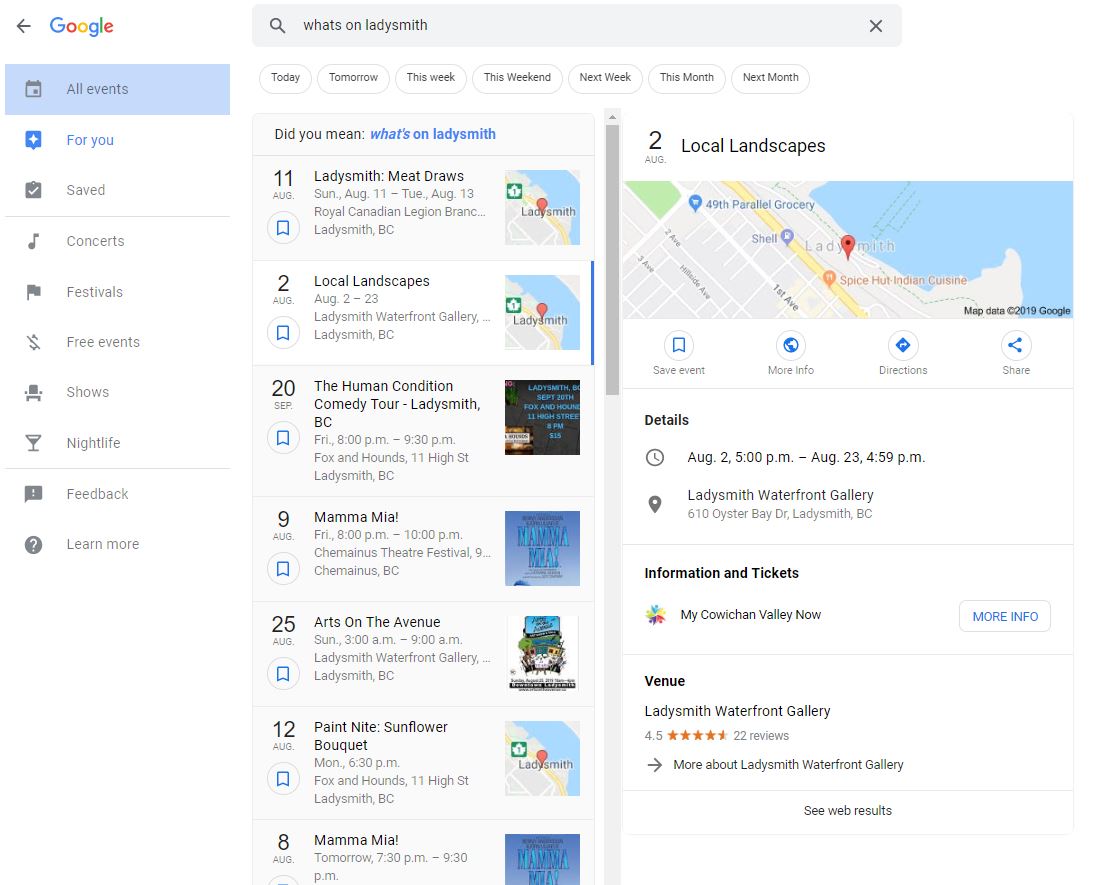Click the Free events no-dollar icon
The width and height of the screenshot is (1100, 885).
pyautogui.click(x=33, y=342)
